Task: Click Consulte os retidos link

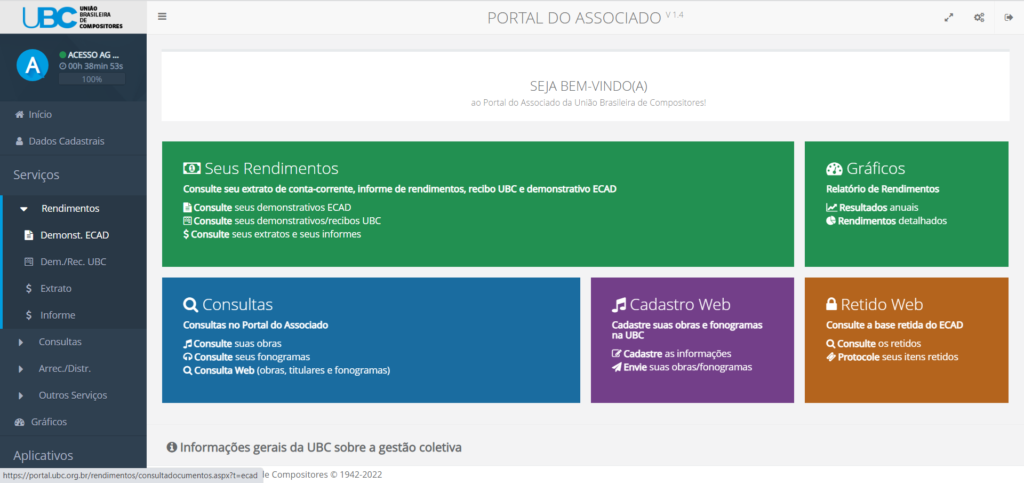Action: tap(874, 343)
